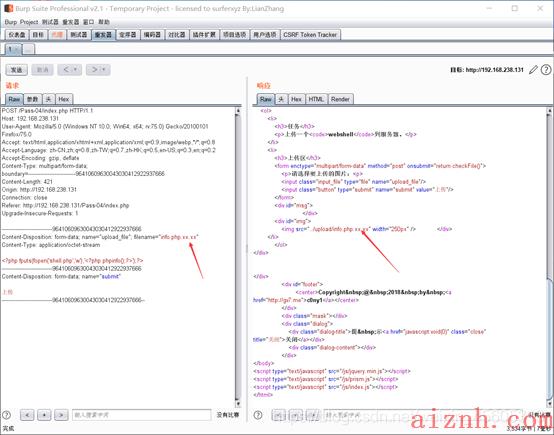Click the 发送 send button
The width and height of the screenshot is (554, 435).
pos(16,70)
